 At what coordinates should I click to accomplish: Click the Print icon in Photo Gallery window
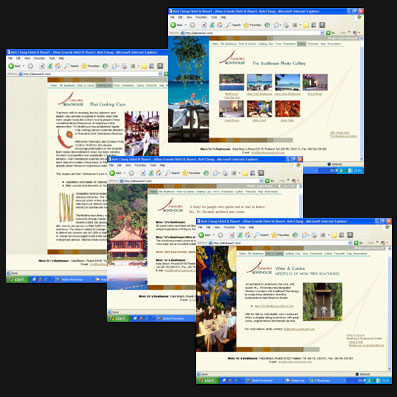pyautogui.click(x=286, y=25)
